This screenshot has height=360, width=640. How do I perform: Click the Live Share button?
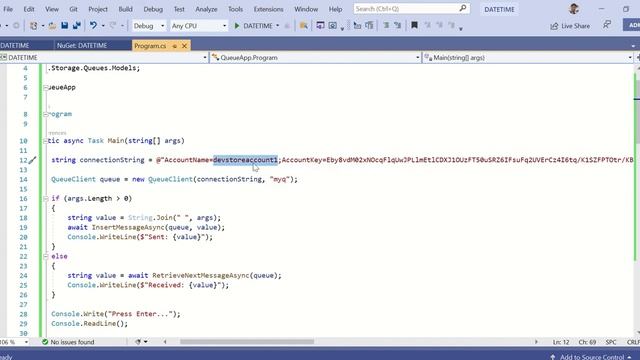[570, 26]
